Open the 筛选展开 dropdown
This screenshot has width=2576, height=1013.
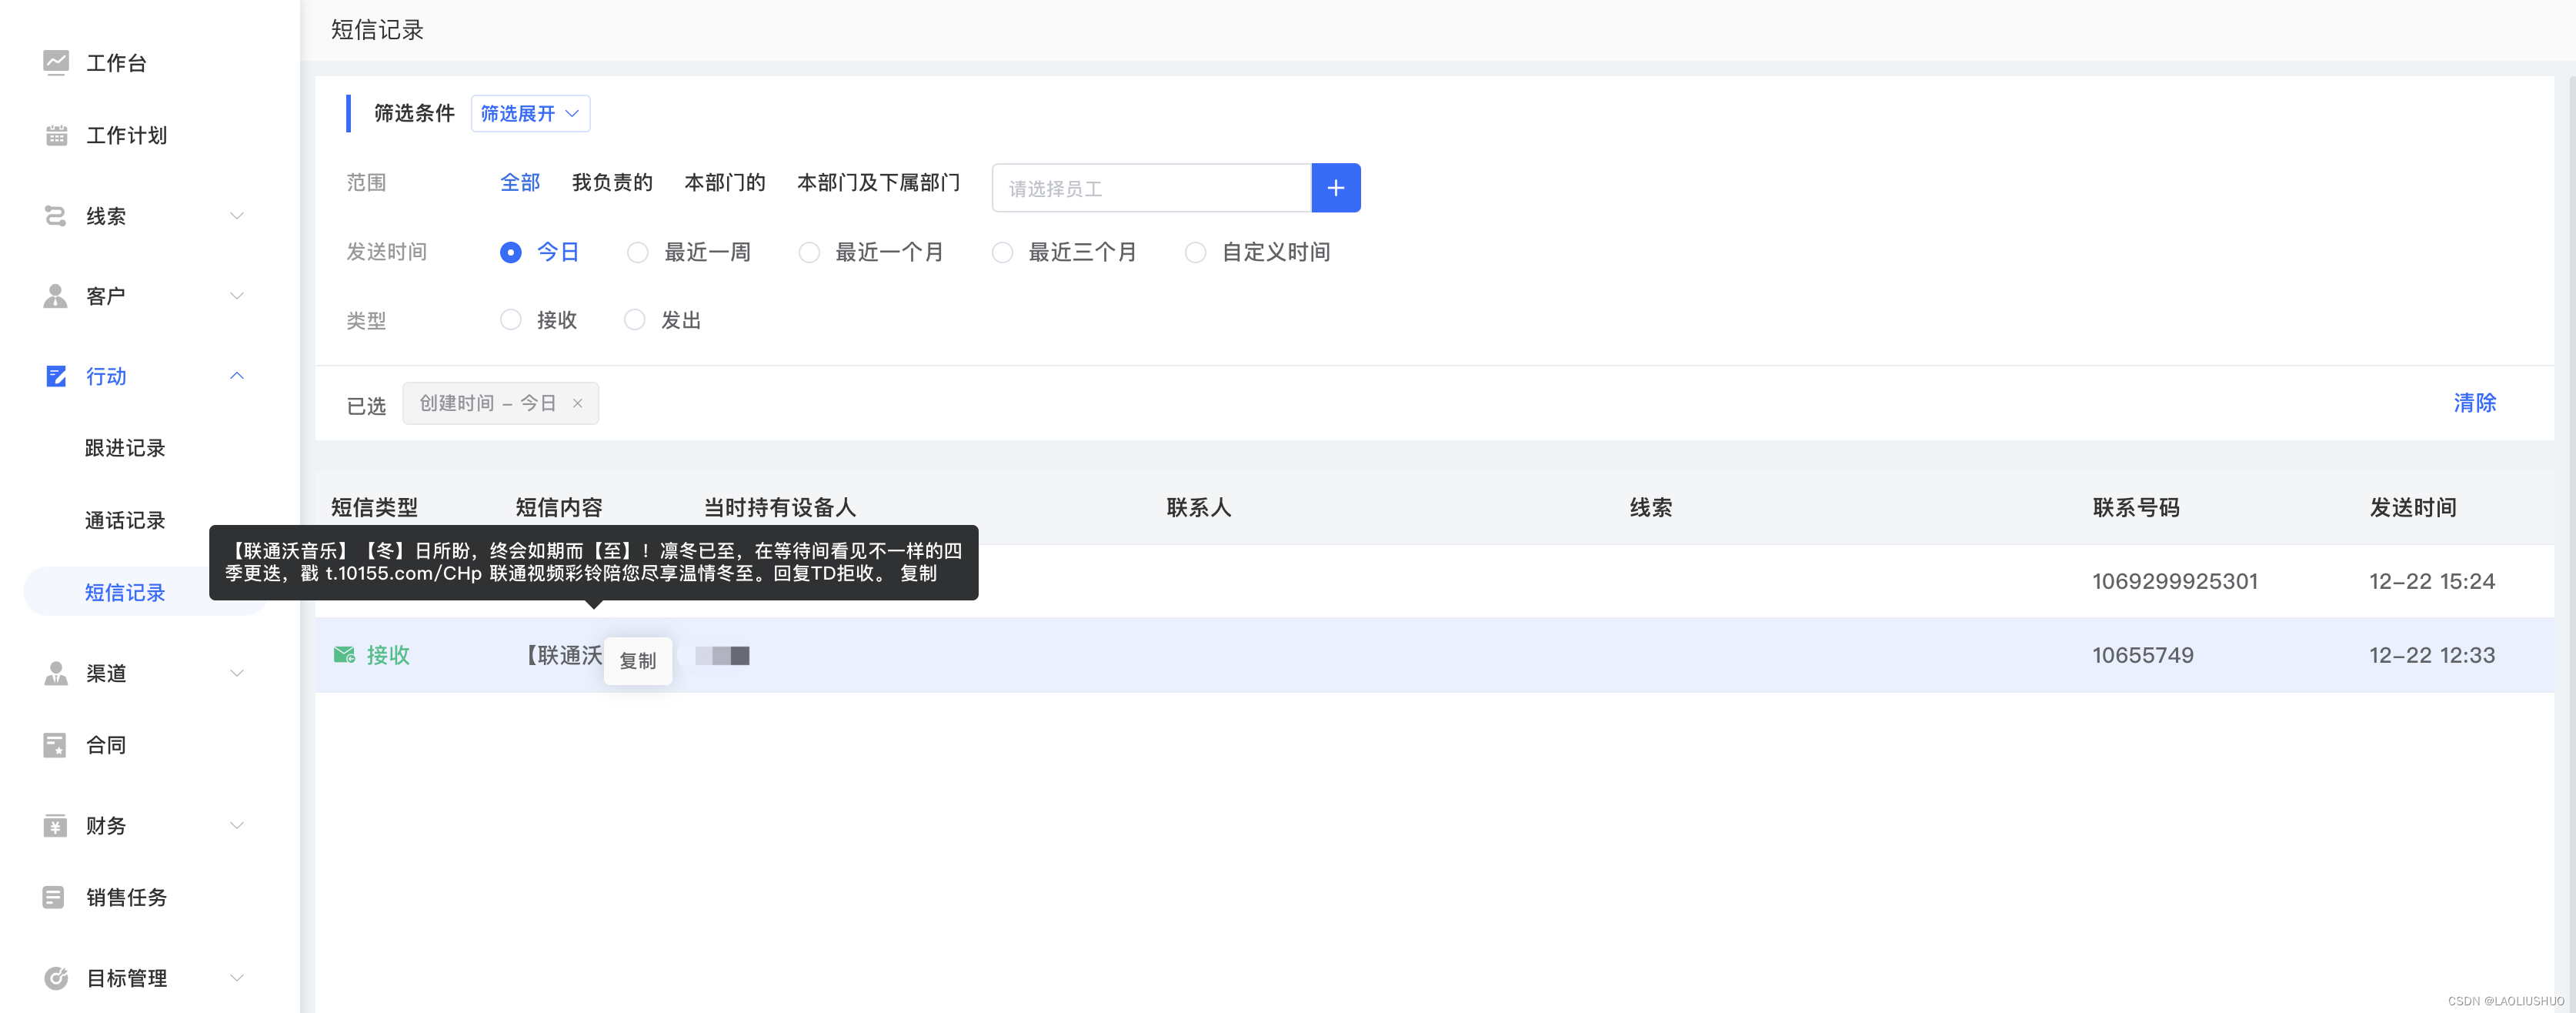click(x=530, y=114)
